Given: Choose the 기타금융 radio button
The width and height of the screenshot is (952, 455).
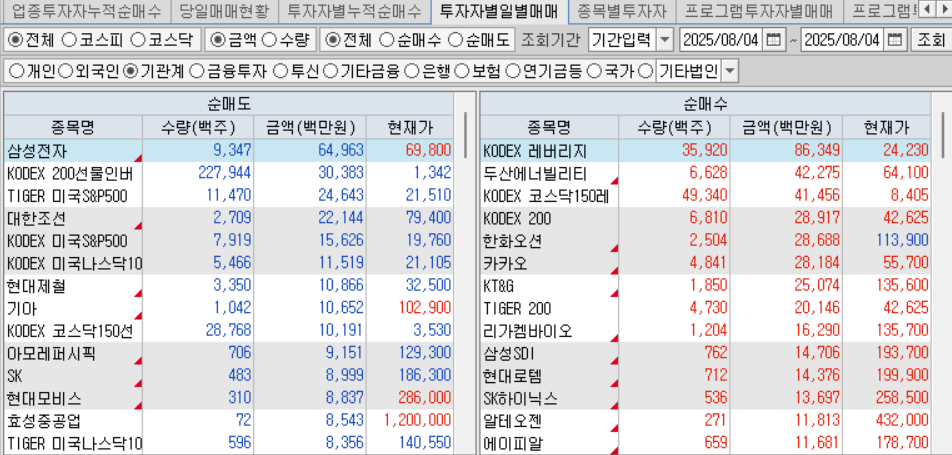Looking at the screenshot, I should [330, 72].
